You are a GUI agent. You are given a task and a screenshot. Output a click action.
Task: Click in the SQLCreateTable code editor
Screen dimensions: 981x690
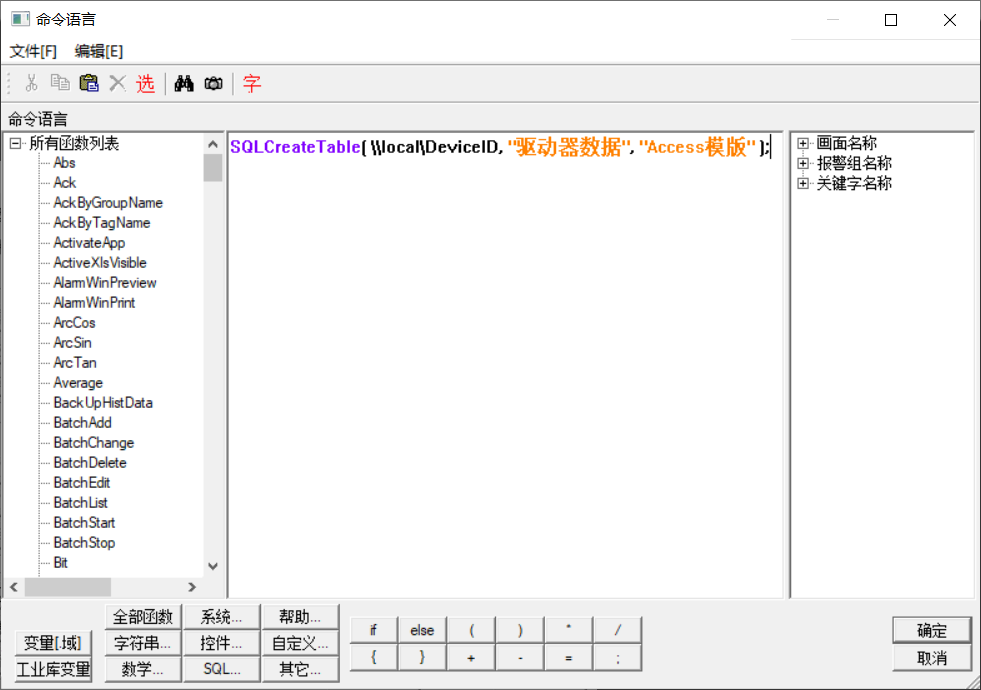coord(504,365)
